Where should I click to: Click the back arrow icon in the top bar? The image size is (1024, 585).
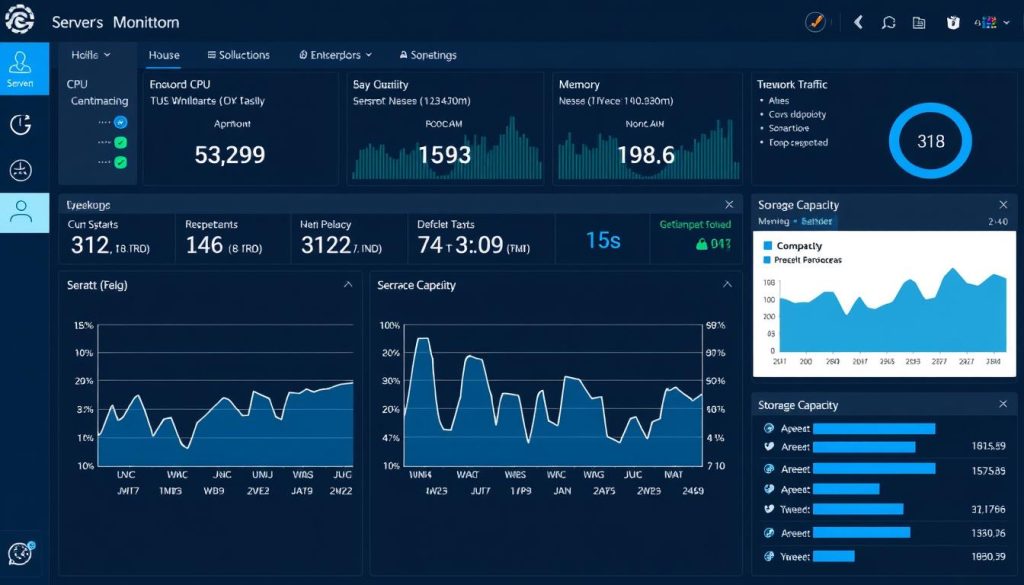(858, 20)
